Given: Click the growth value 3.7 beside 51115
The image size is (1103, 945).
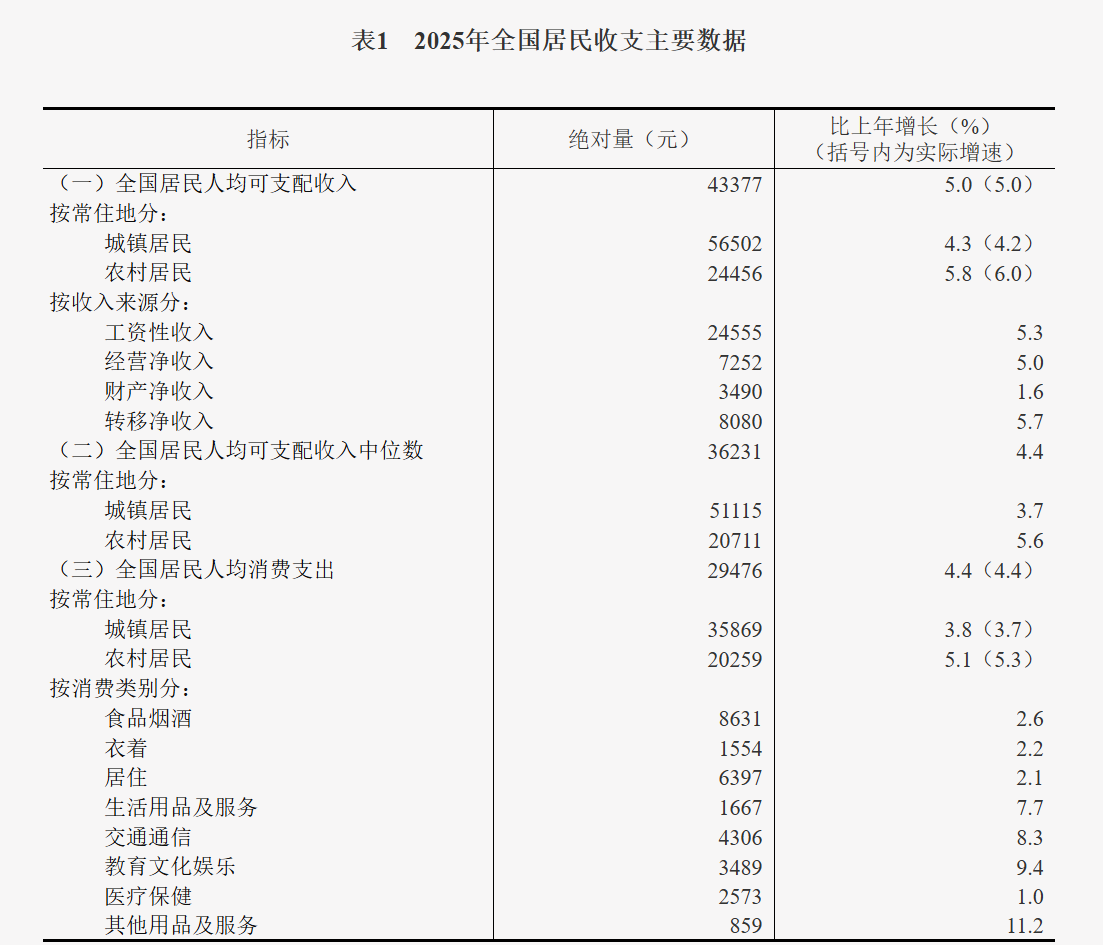Looking at the screenshot, I should pyautogui.click(x=1029, y=512).
